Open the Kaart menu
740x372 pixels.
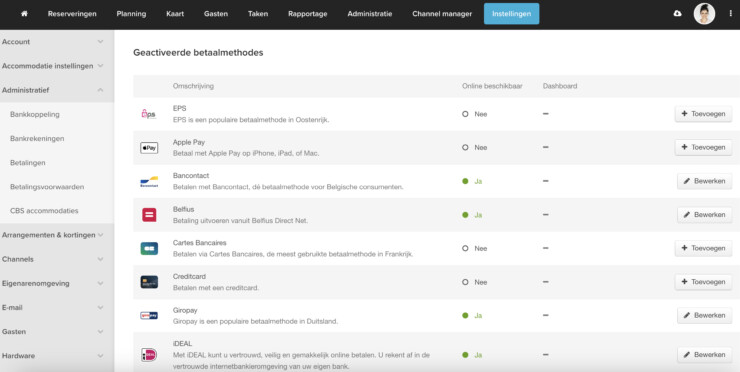tap(175, 14)
